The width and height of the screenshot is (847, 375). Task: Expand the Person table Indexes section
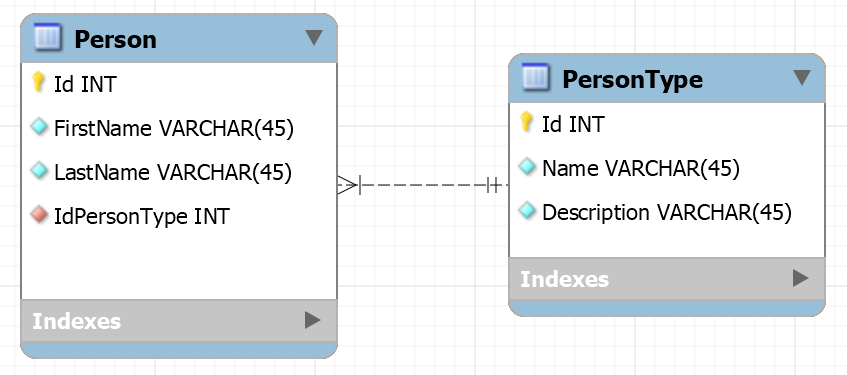pyautogui.click(x=313, y=320)
